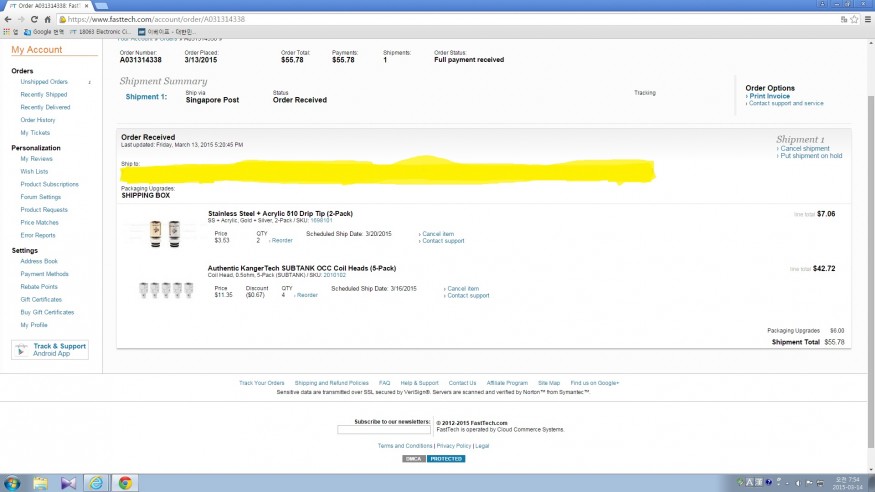
Task: Reorder the SUBTANK OCC Coil Heads
Action: click(307, 295)
